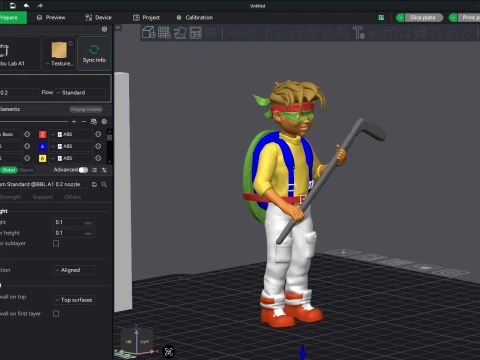
Task: Click red filament 2 color swatch
Action: [42, 134]
